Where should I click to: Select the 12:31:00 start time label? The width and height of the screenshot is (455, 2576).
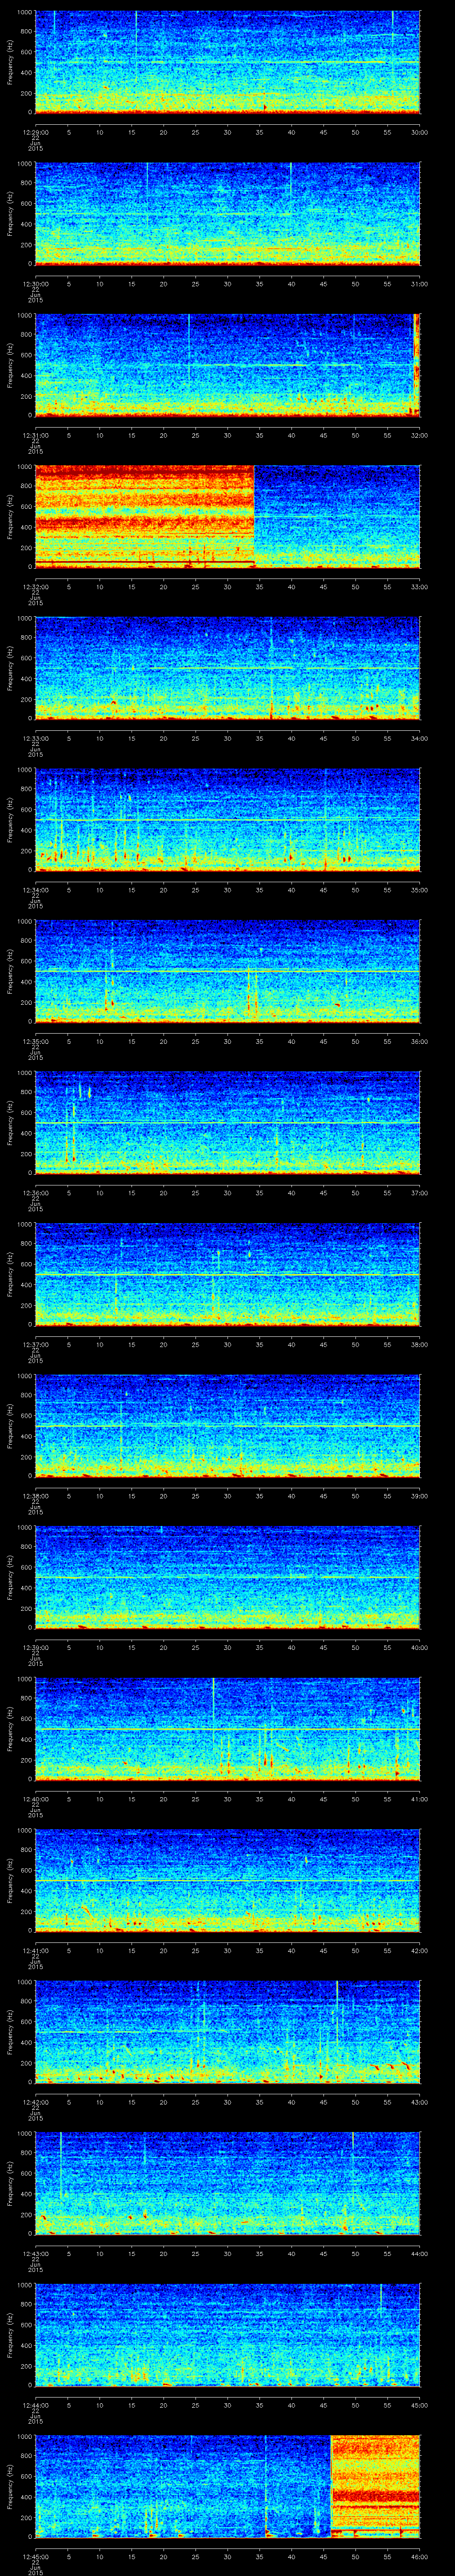pyautogui.click(x=35, y=435)
